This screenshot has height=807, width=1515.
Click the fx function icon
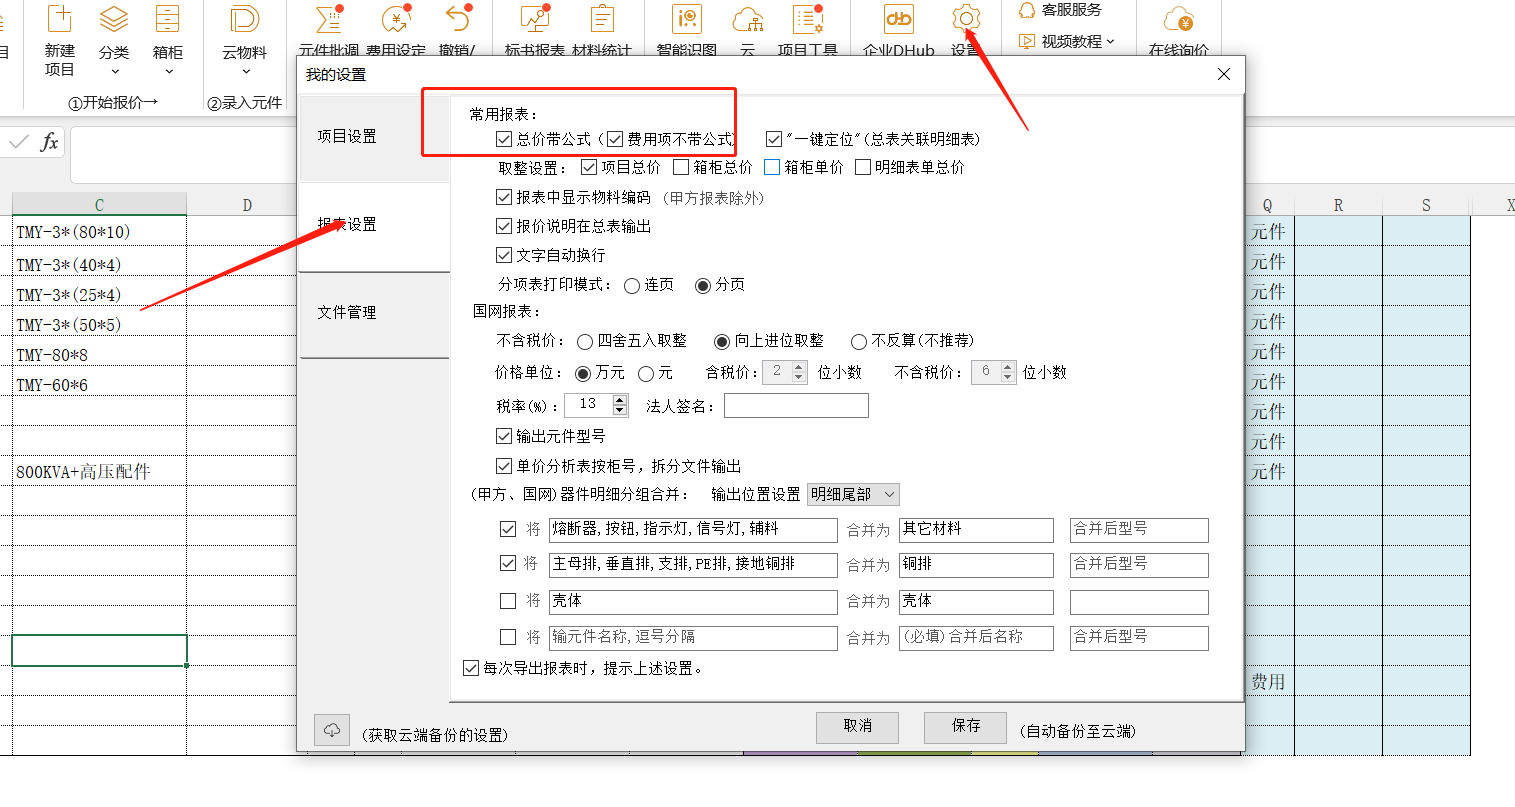pyautogui.click(x=49, y=142)
